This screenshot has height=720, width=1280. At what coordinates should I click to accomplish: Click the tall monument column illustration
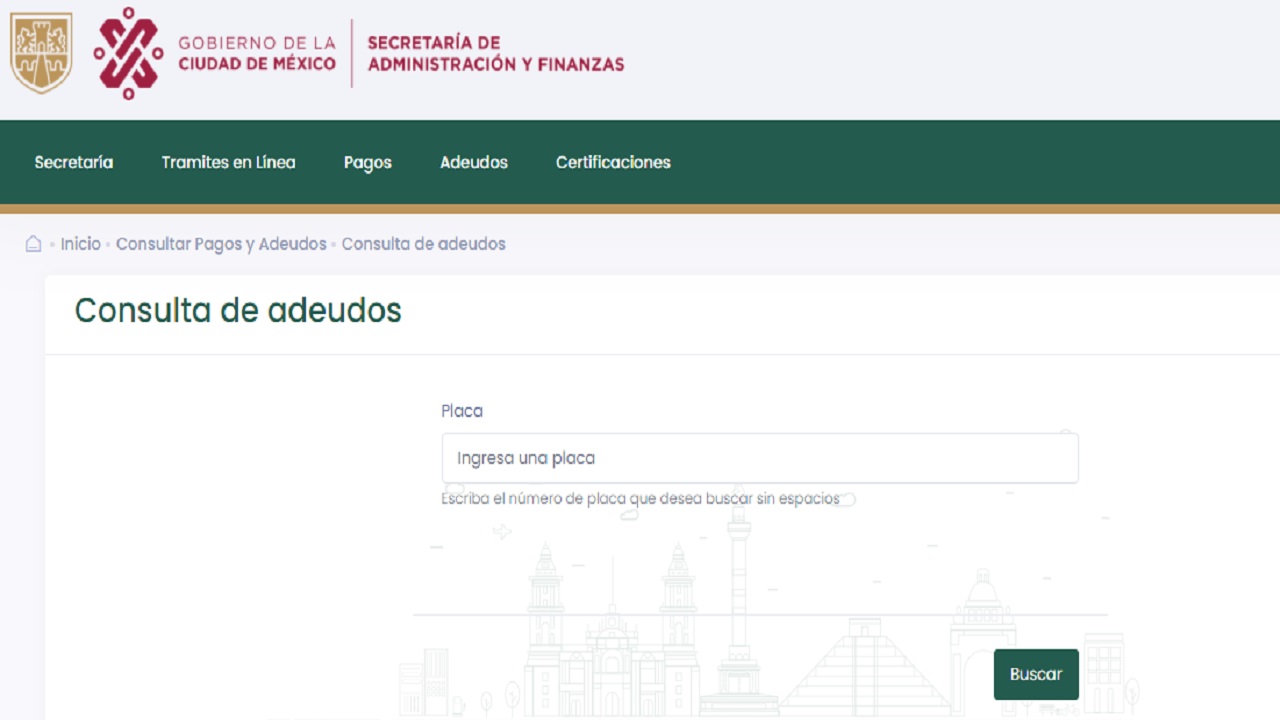pos(739,610)
